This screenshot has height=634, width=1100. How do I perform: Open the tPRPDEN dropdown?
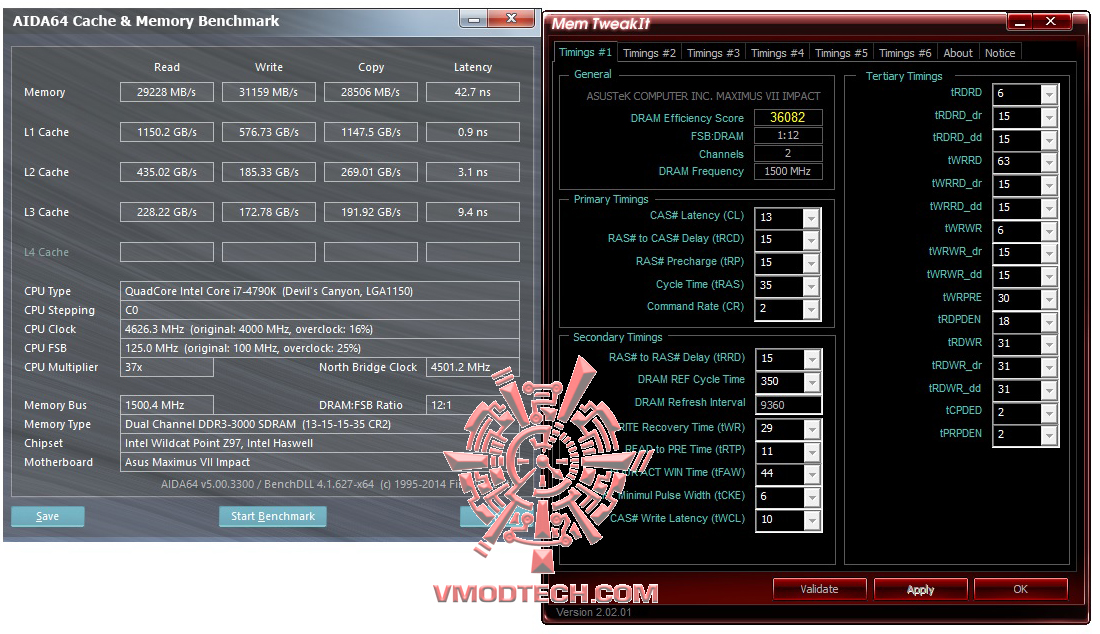point(1049,435)
